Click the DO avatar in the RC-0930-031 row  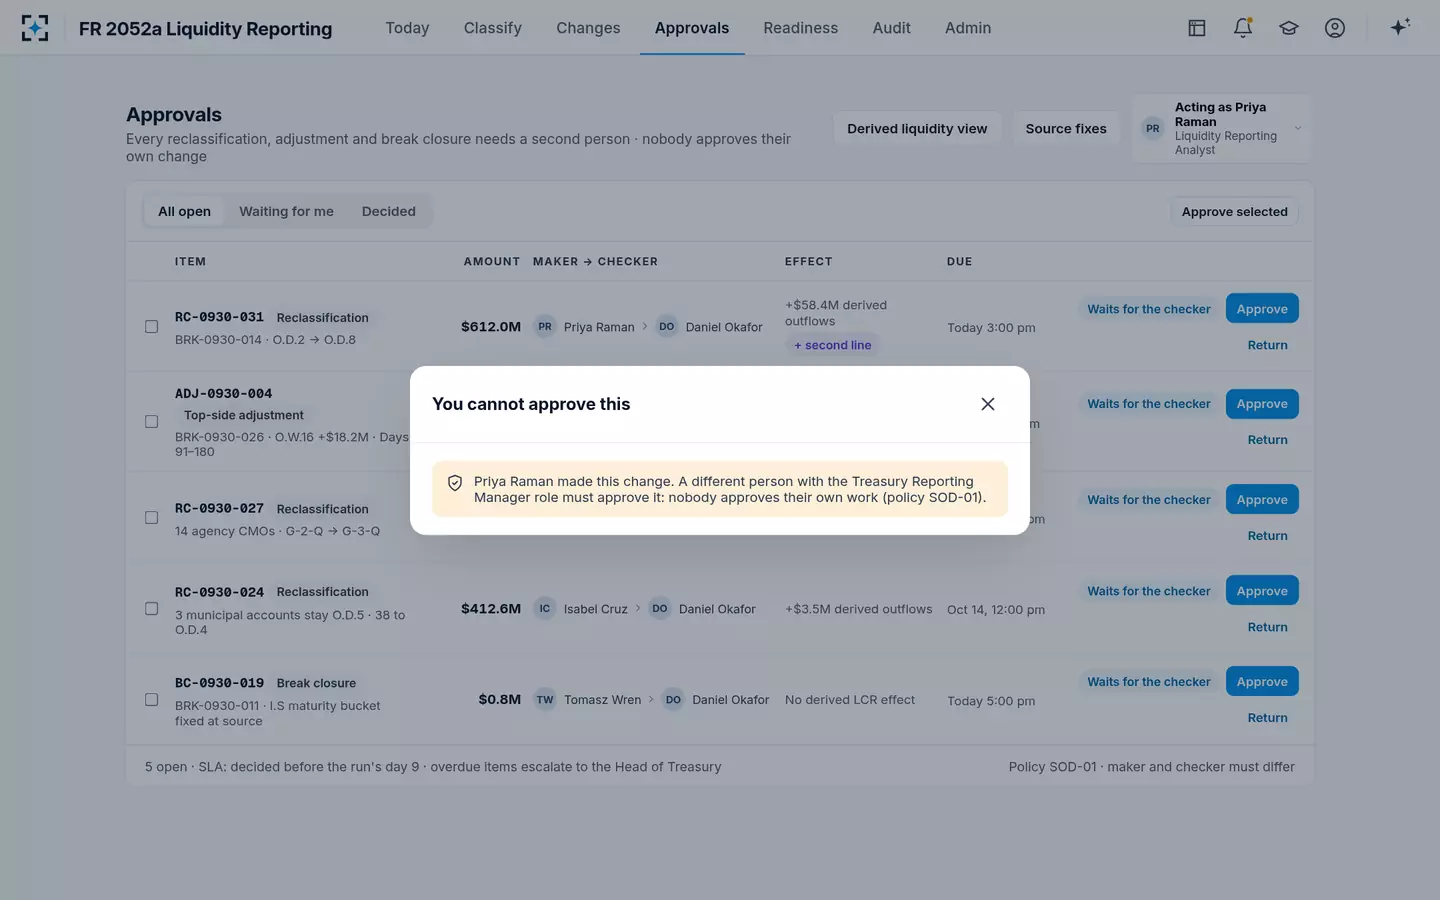click(667, 327)
